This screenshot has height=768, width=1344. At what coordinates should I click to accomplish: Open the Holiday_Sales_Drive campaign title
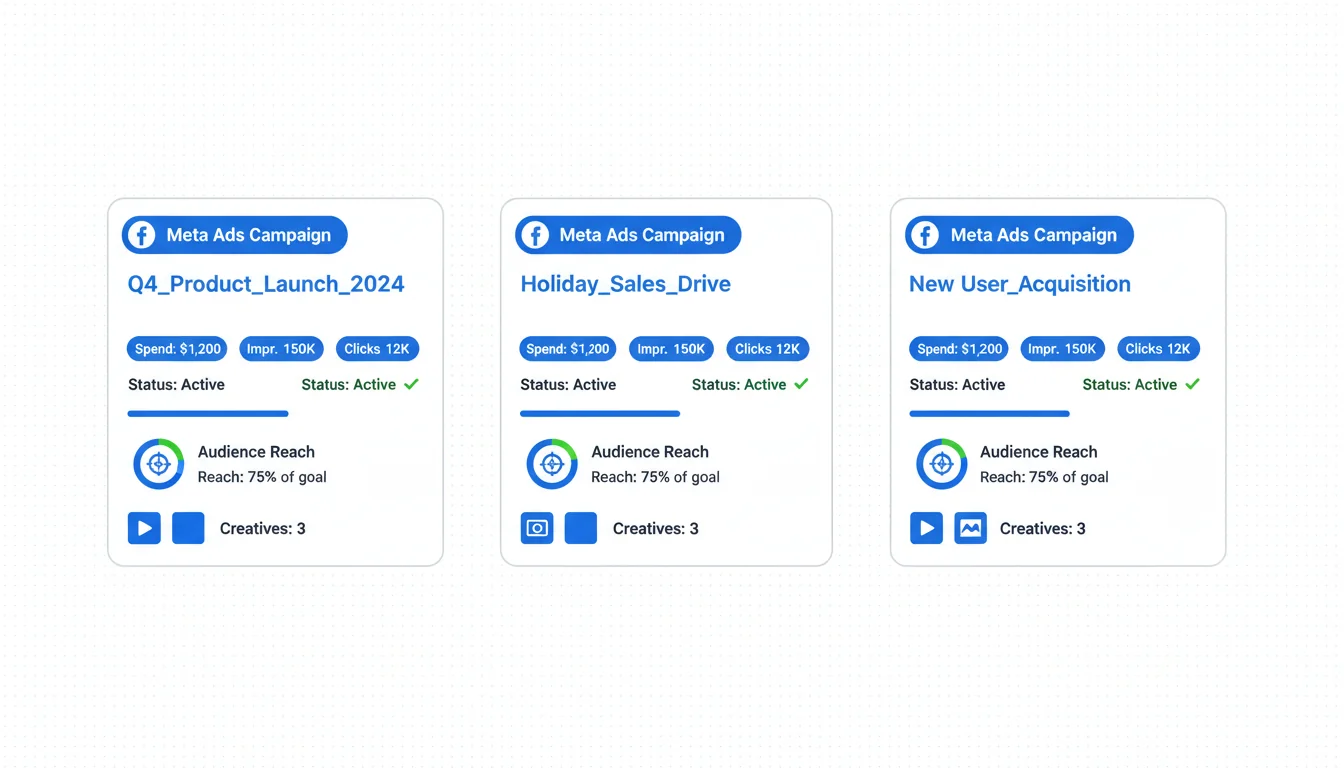(625, 284)
